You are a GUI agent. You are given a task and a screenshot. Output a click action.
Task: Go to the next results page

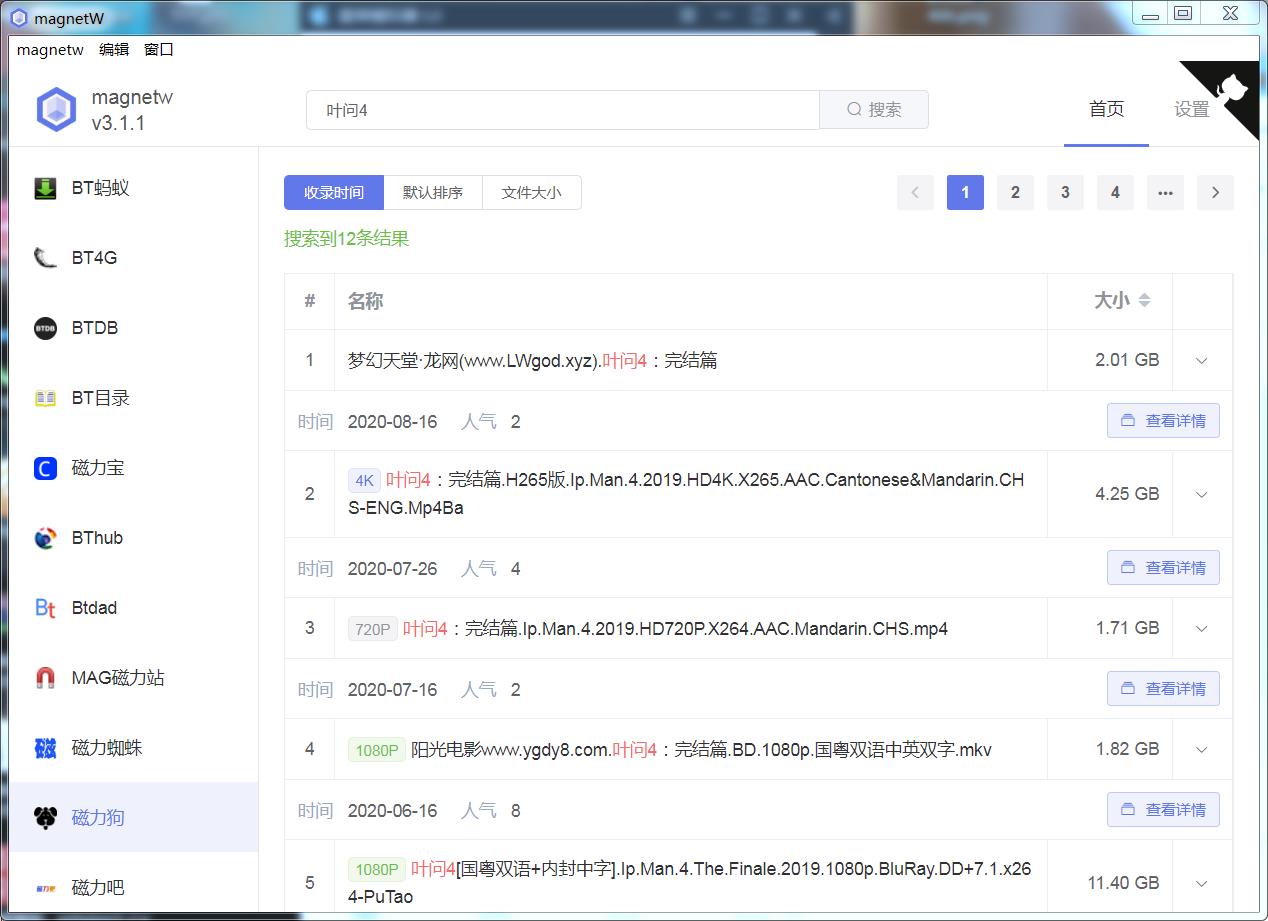click(x=1215, y=193)
